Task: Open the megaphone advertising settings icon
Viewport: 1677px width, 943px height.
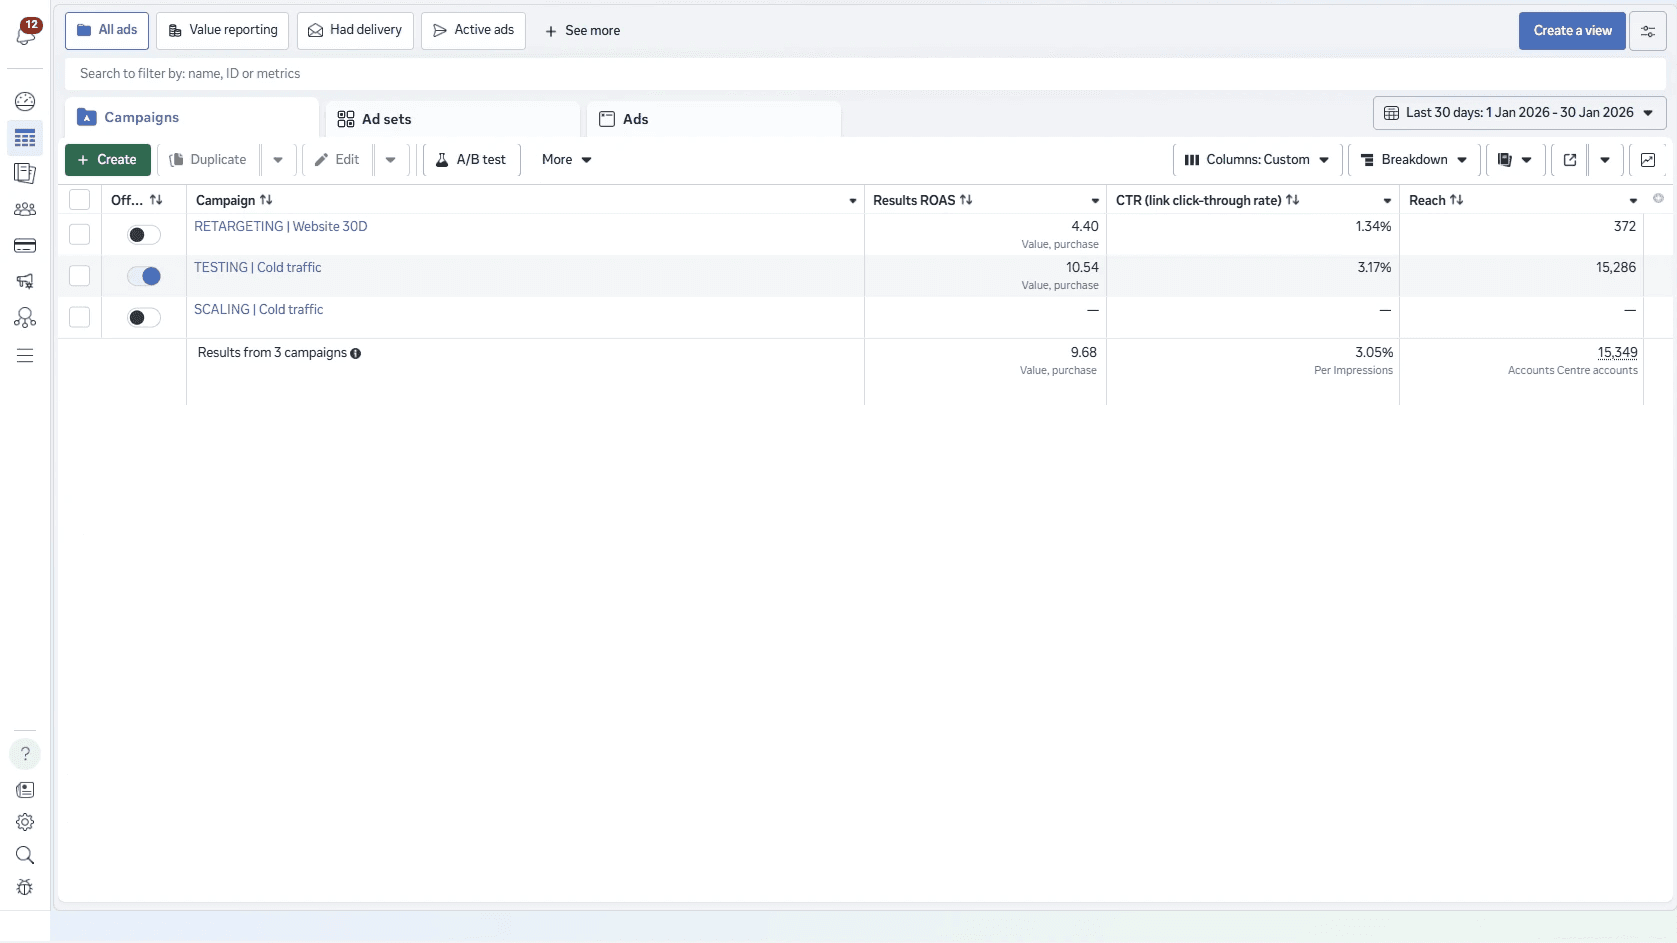Action: point(25,281)
